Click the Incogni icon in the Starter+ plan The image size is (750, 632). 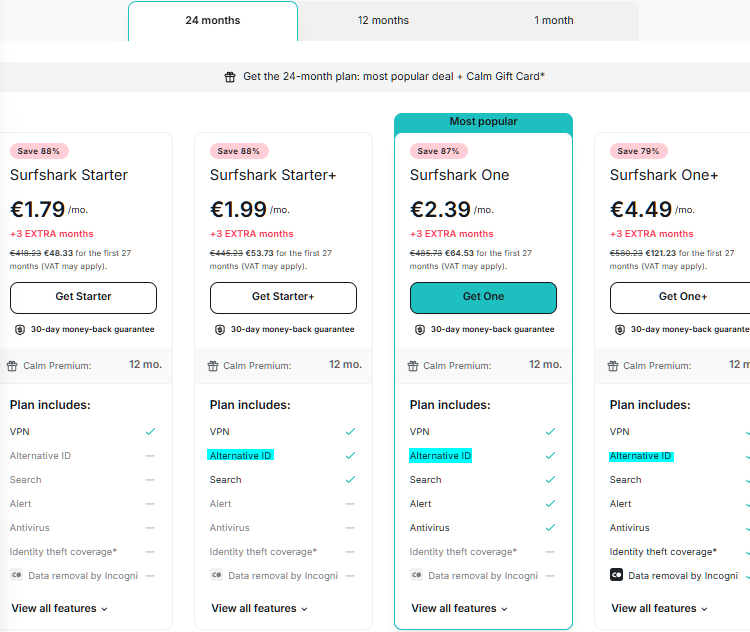(x=217, y=575)
